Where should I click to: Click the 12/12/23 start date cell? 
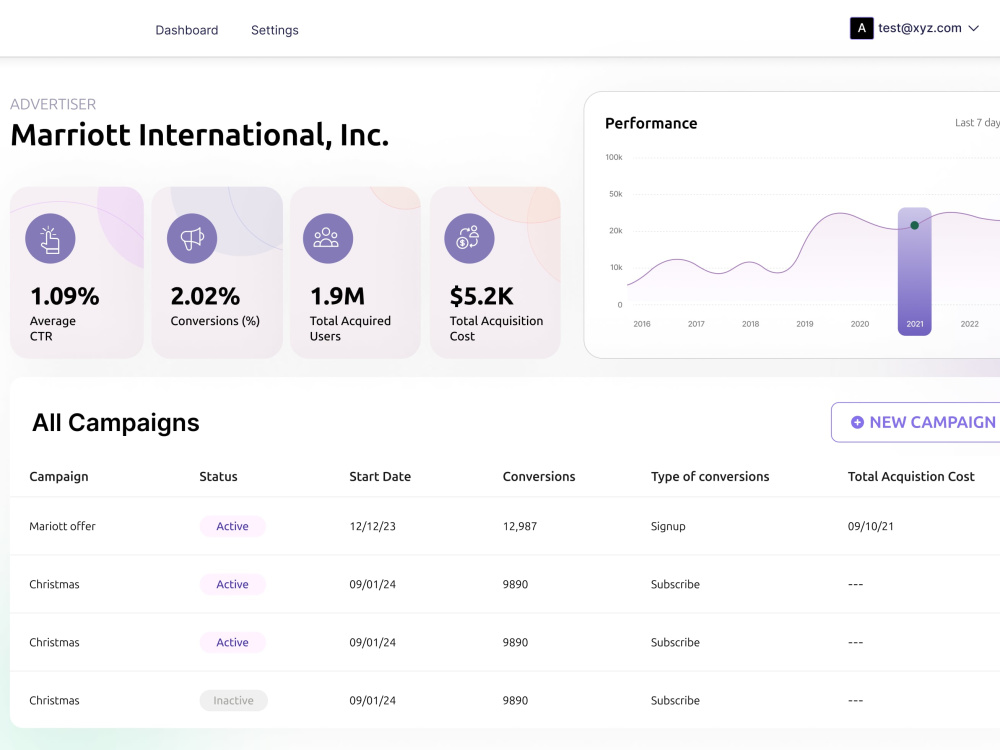[372, 526]
